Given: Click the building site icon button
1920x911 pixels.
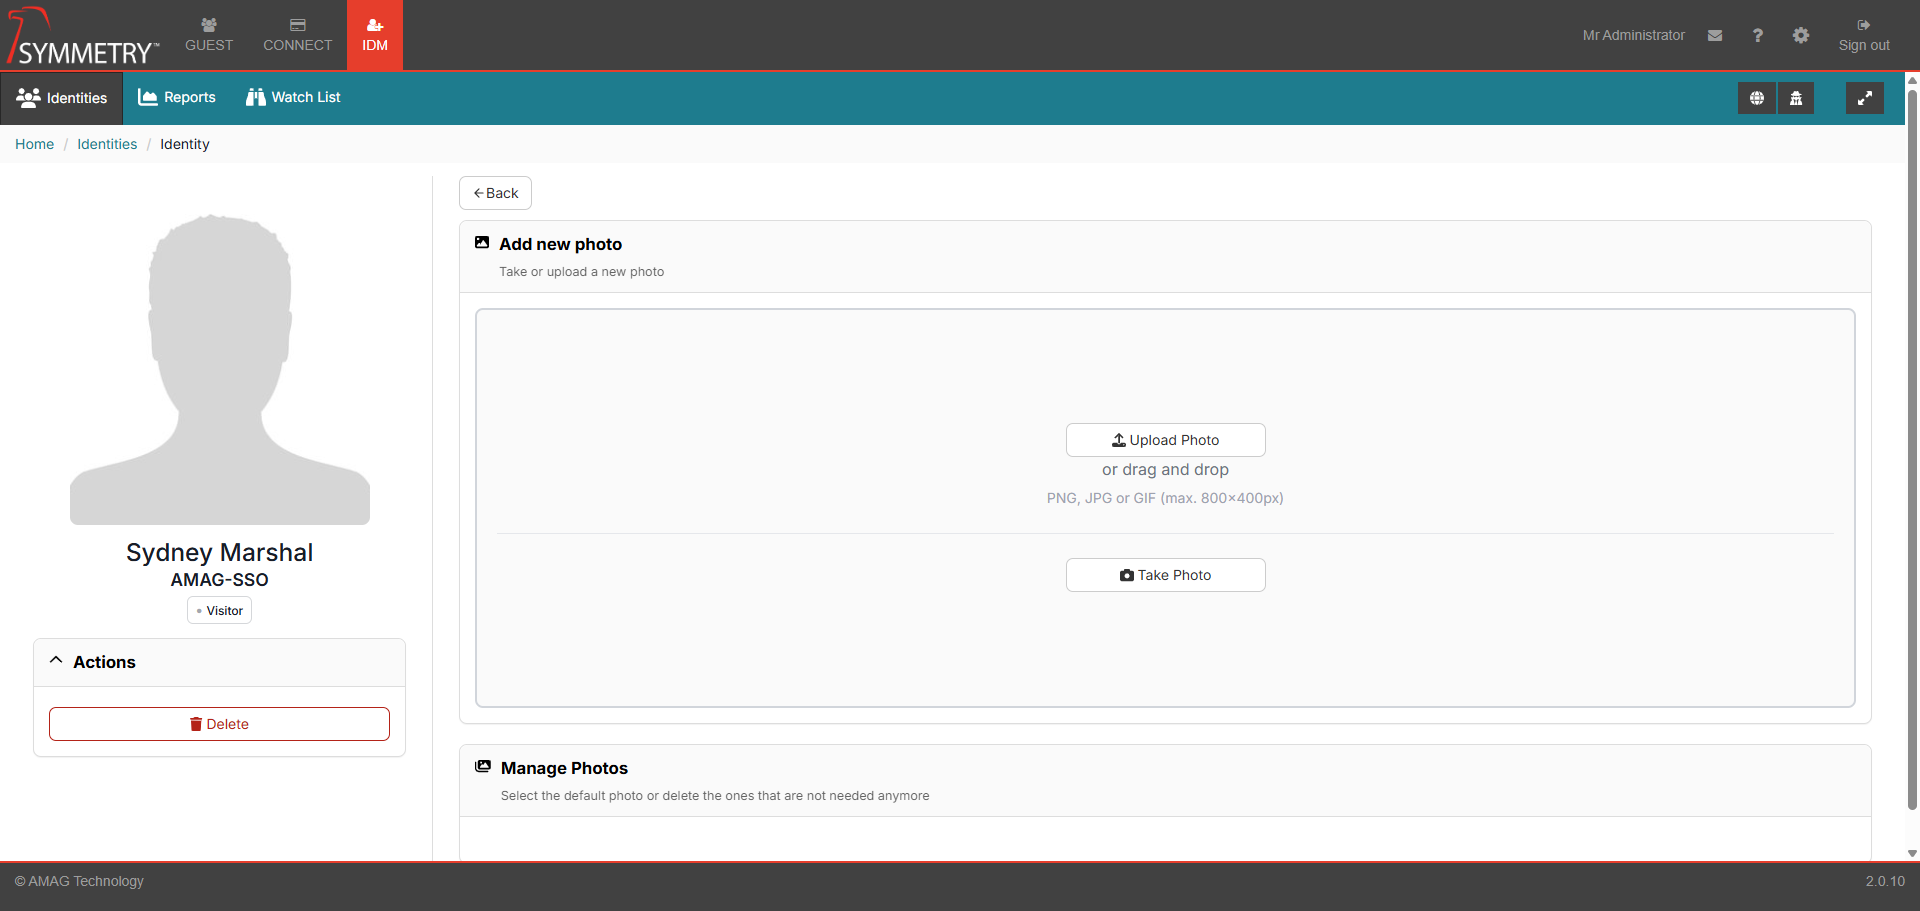Looking at the screenshot, I should coord(1796,98).
